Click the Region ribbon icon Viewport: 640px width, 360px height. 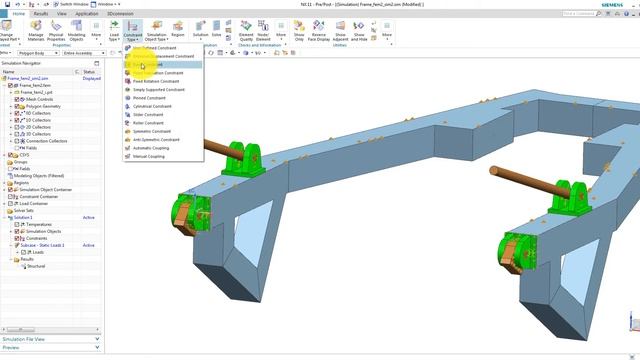(178, 29)
